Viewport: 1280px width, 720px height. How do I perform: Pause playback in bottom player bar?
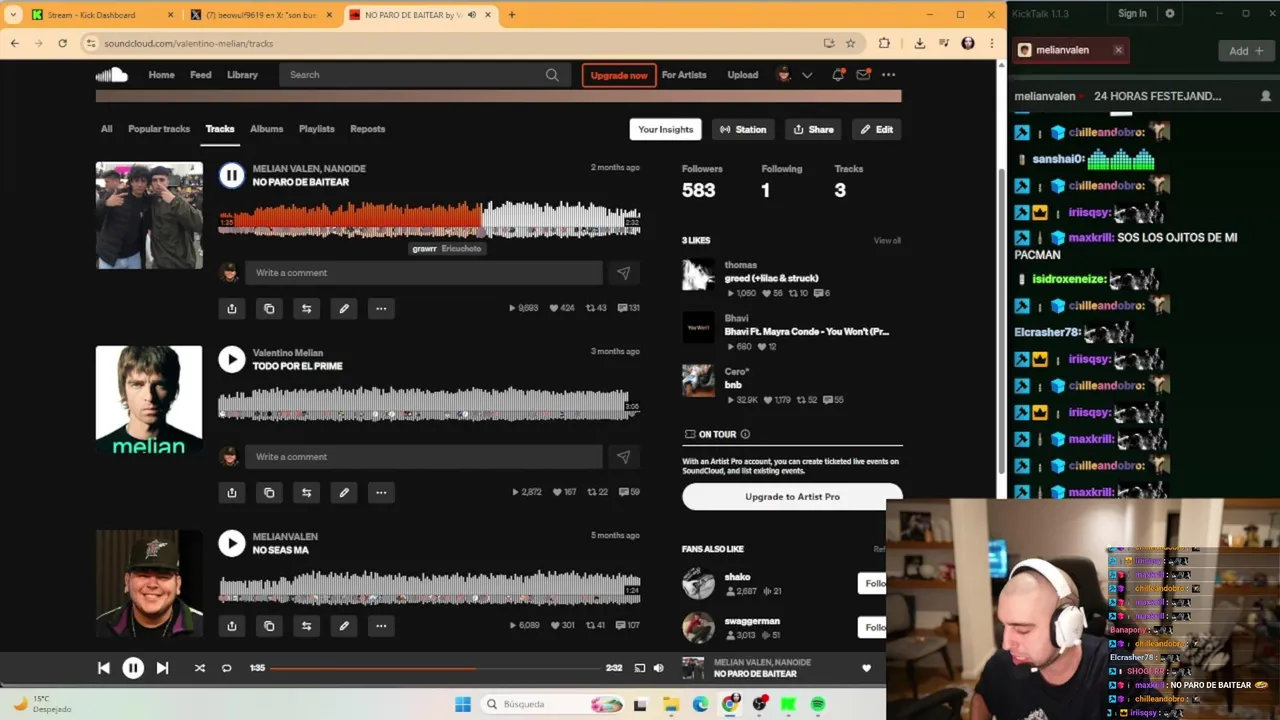[133, 668]
